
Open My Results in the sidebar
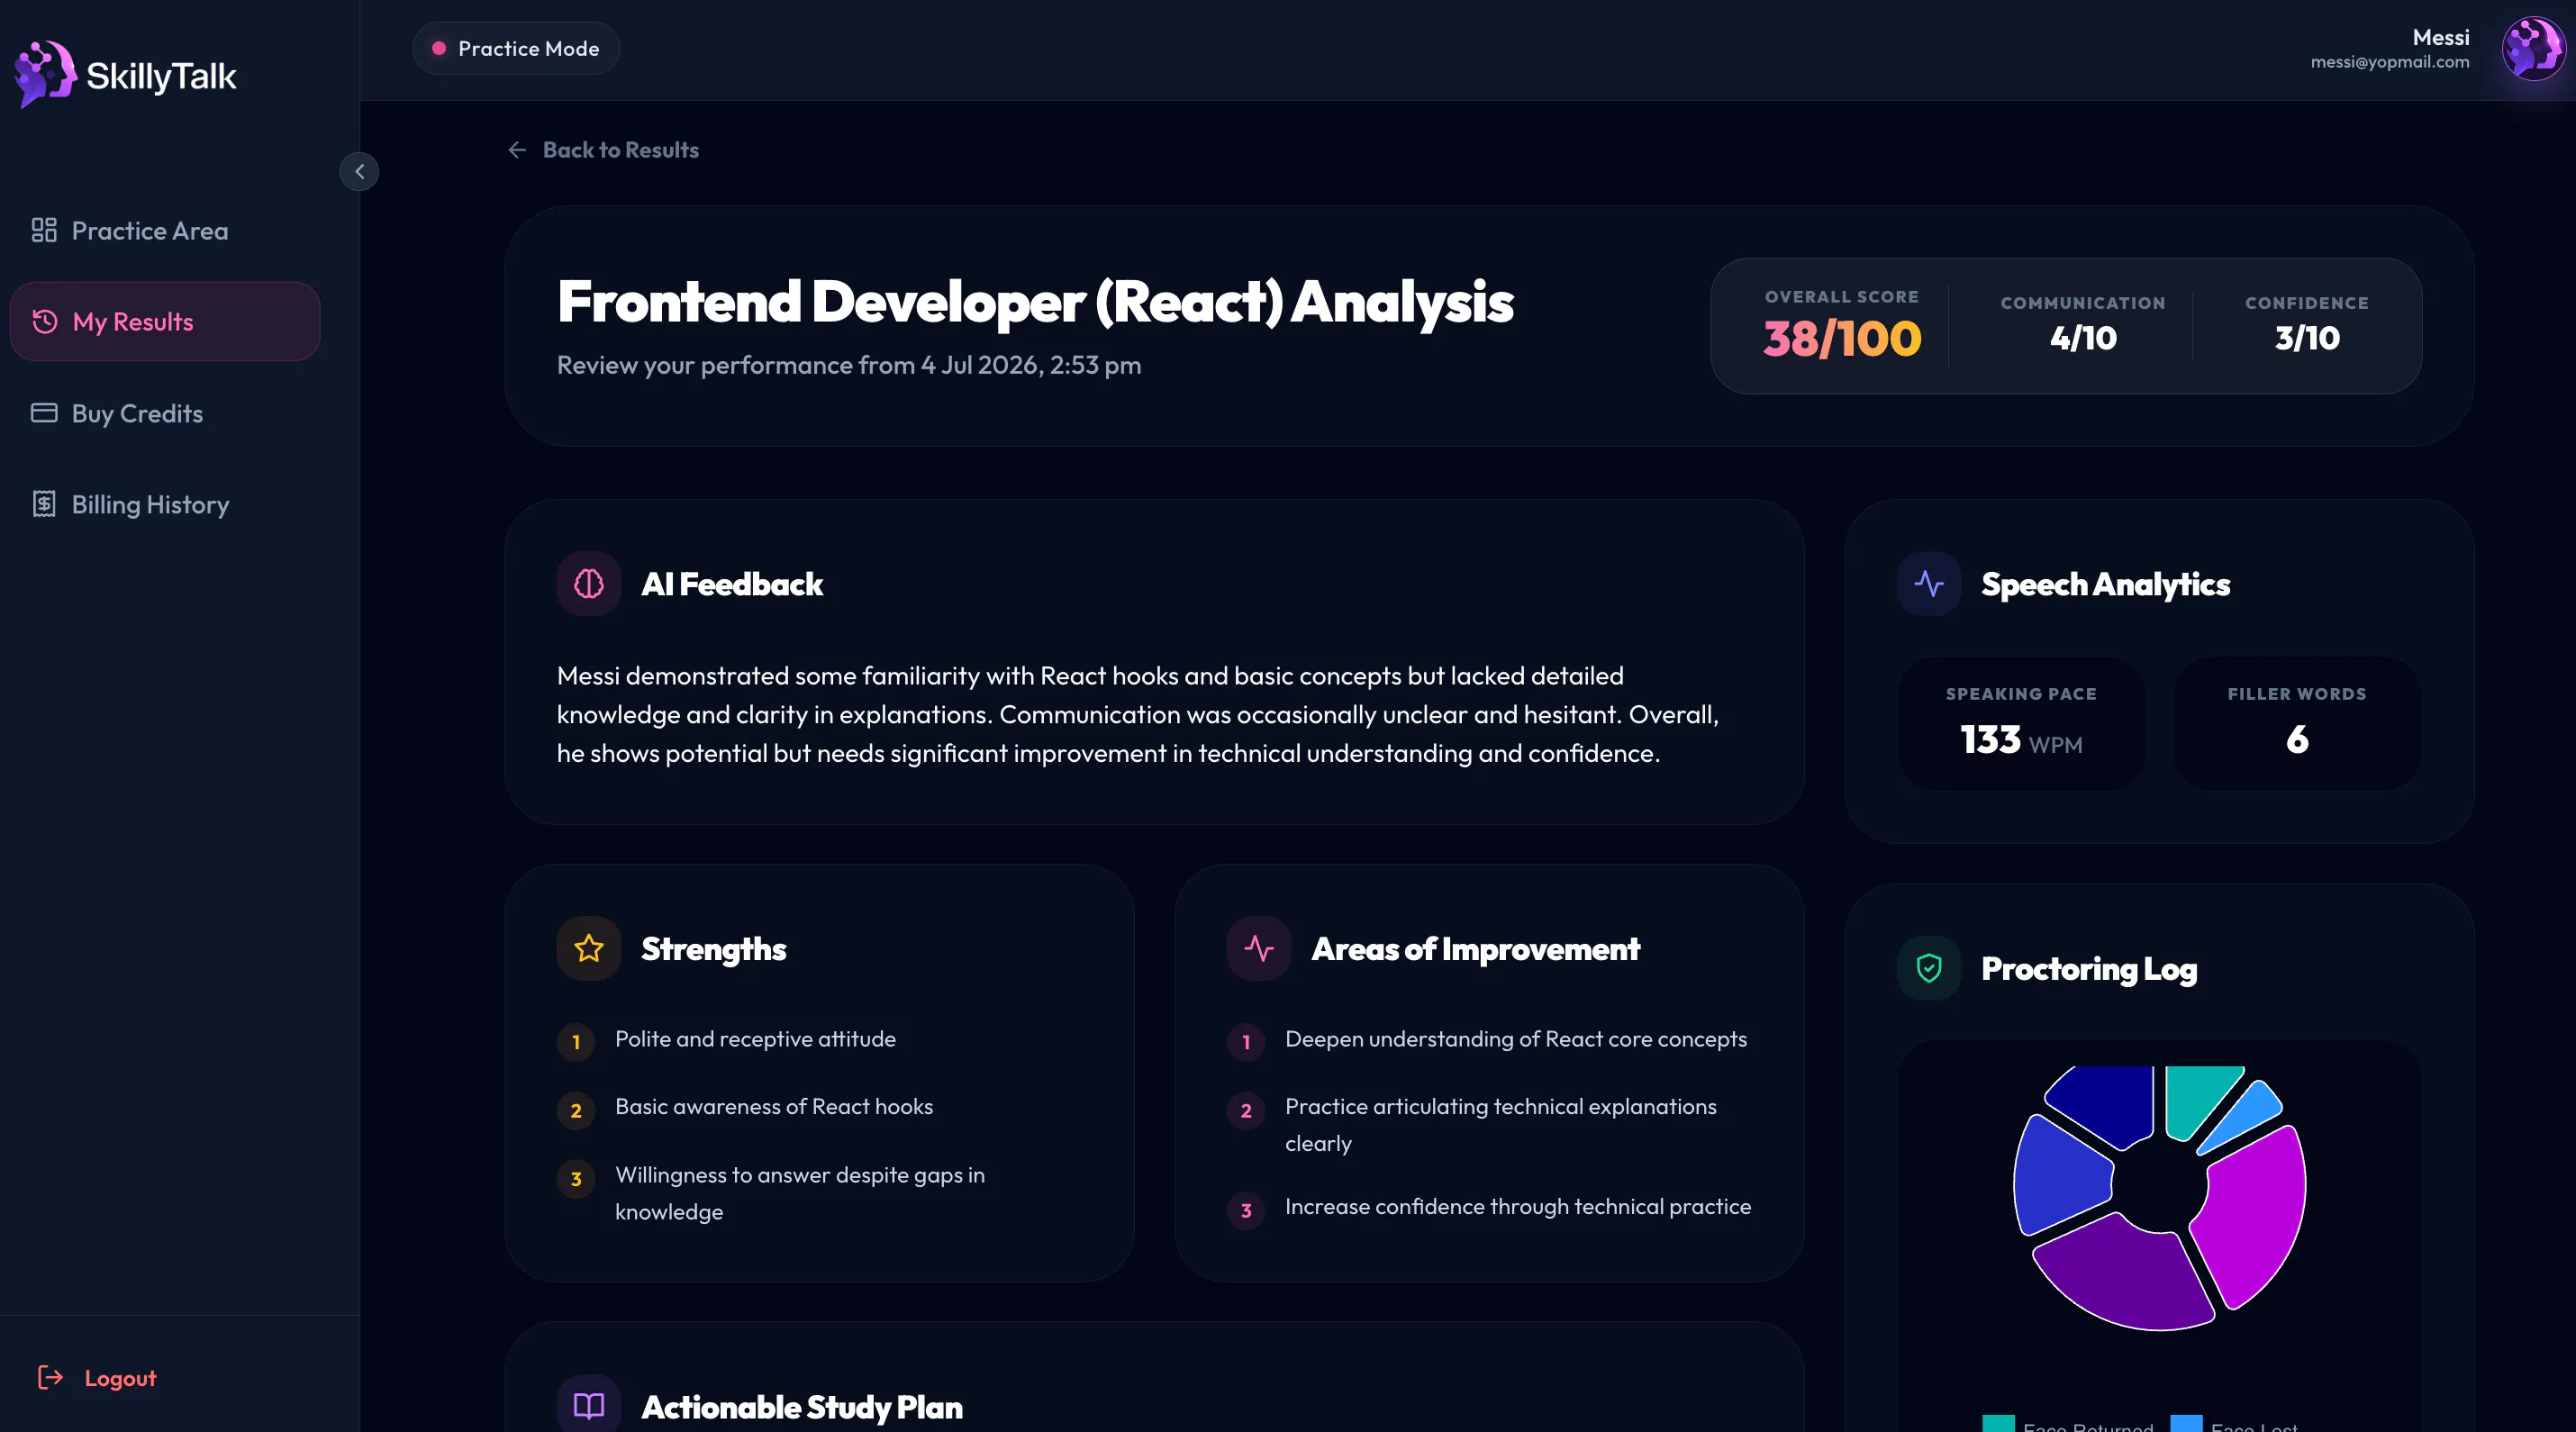(x=165, y=322)
